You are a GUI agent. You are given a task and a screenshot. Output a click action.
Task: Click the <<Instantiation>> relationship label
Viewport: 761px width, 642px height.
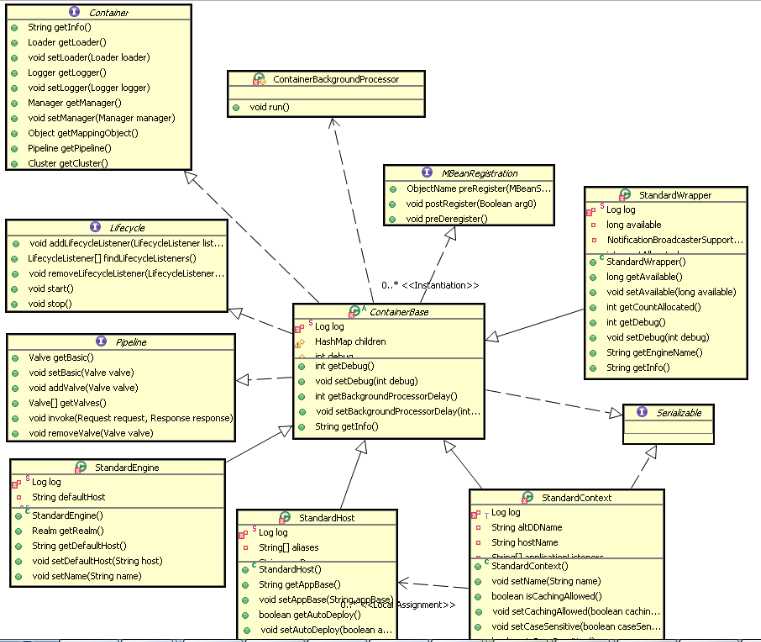[x=440, y=285]
